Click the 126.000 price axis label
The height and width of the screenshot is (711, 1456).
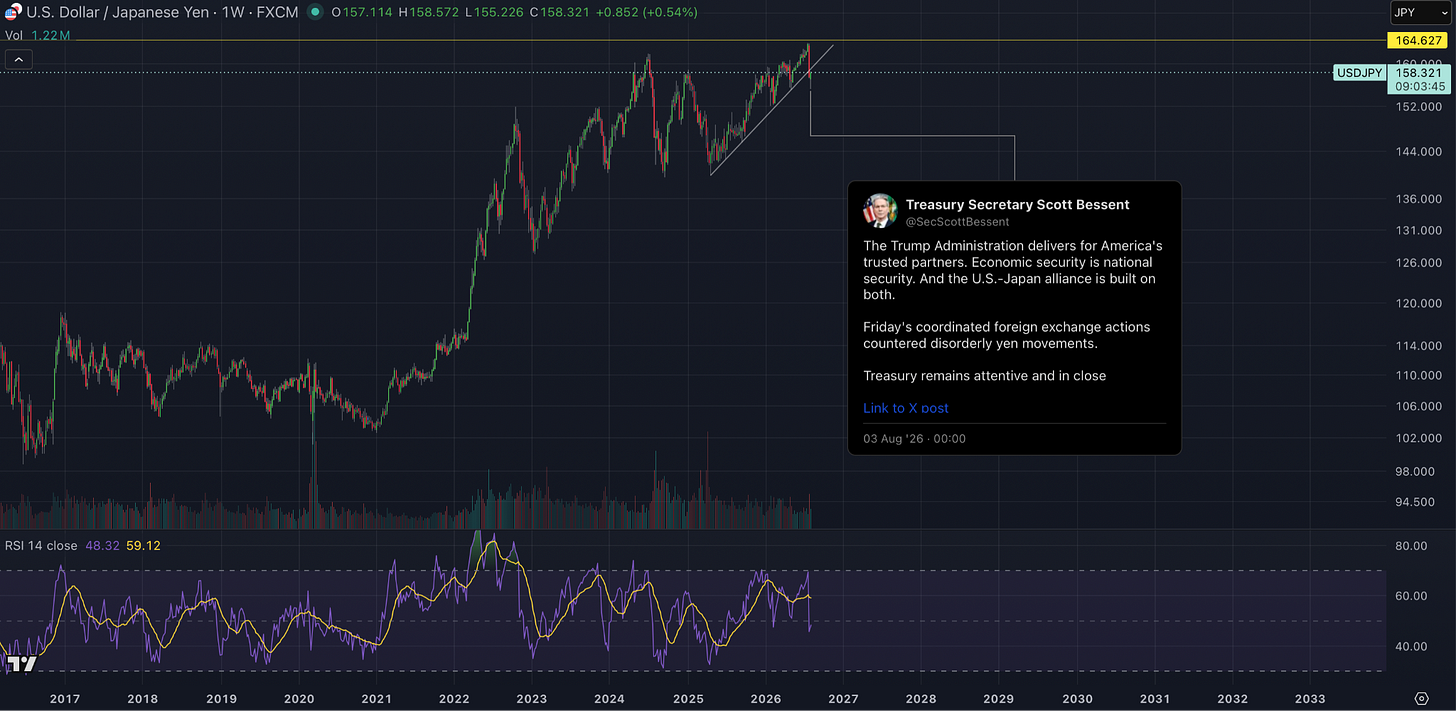tap(1418, 263)
